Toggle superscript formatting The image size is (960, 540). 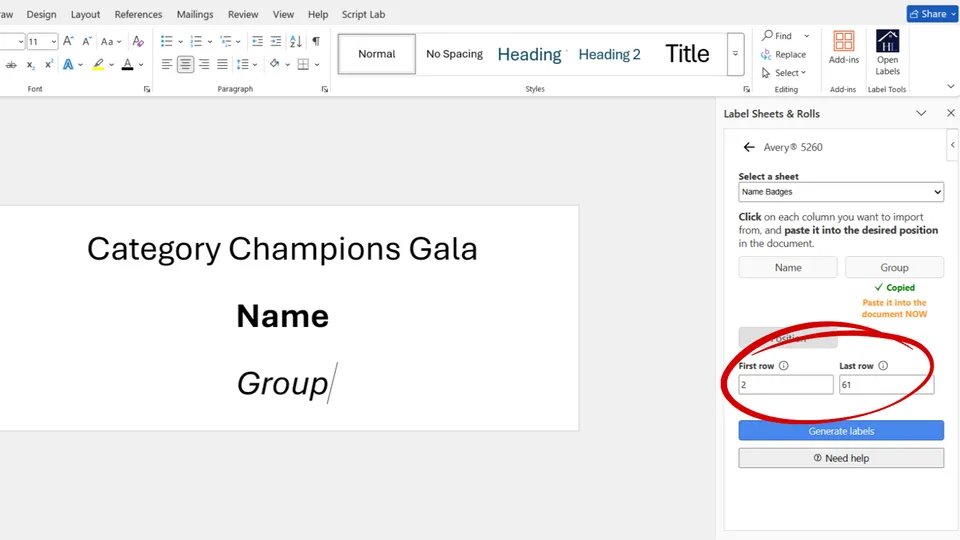pos(49,64)
